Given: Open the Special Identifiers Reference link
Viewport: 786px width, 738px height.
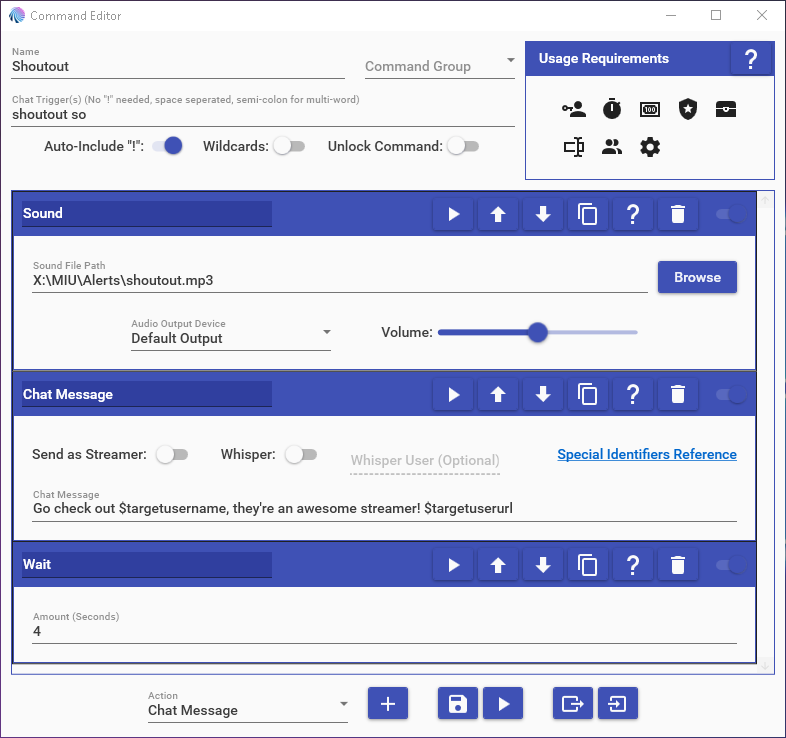Looking at the screenshot, I should click(x=647, y=454).
